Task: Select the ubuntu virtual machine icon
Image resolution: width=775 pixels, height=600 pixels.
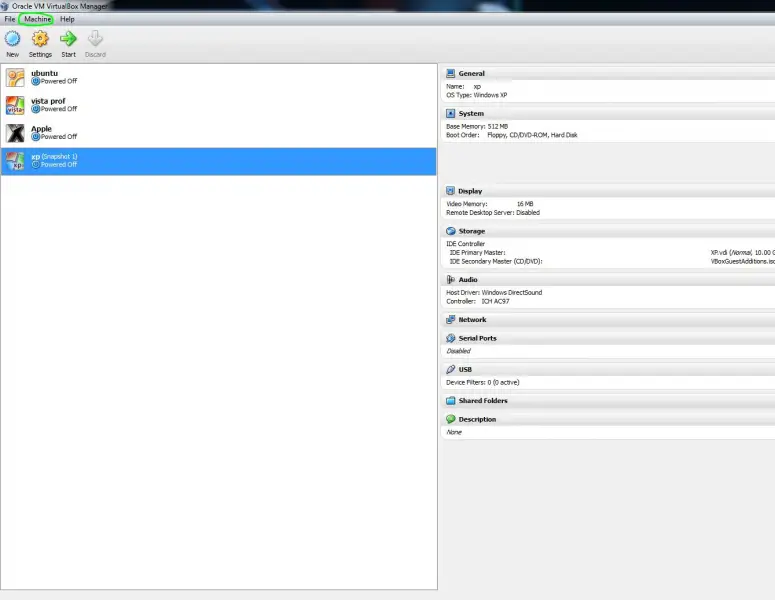Action: click(15, 78)
